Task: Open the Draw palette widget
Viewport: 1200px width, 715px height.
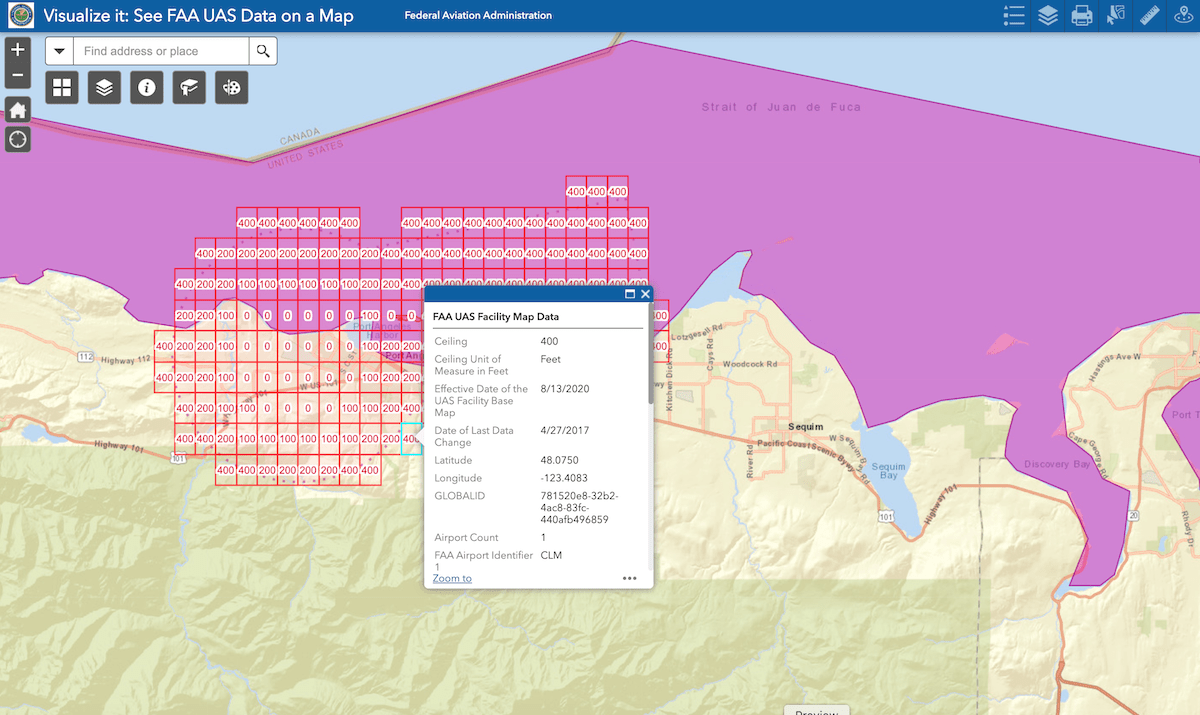Action: click(x=230, y=88)
